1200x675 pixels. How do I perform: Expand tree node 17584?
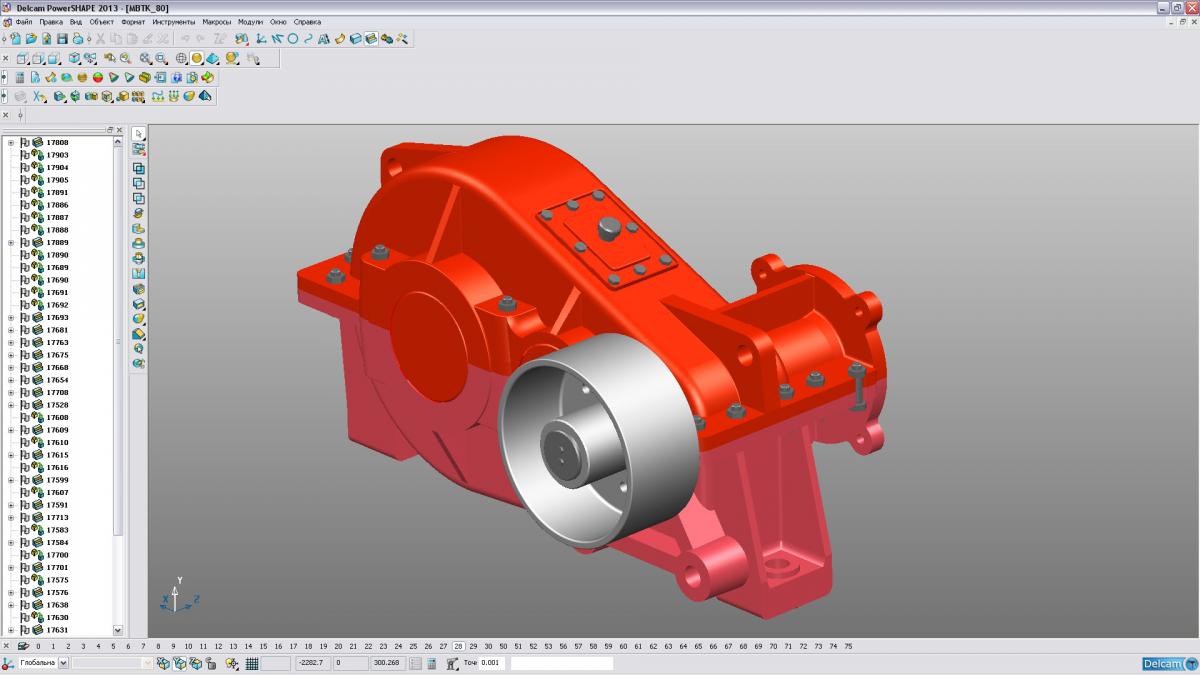coord(11,542)
